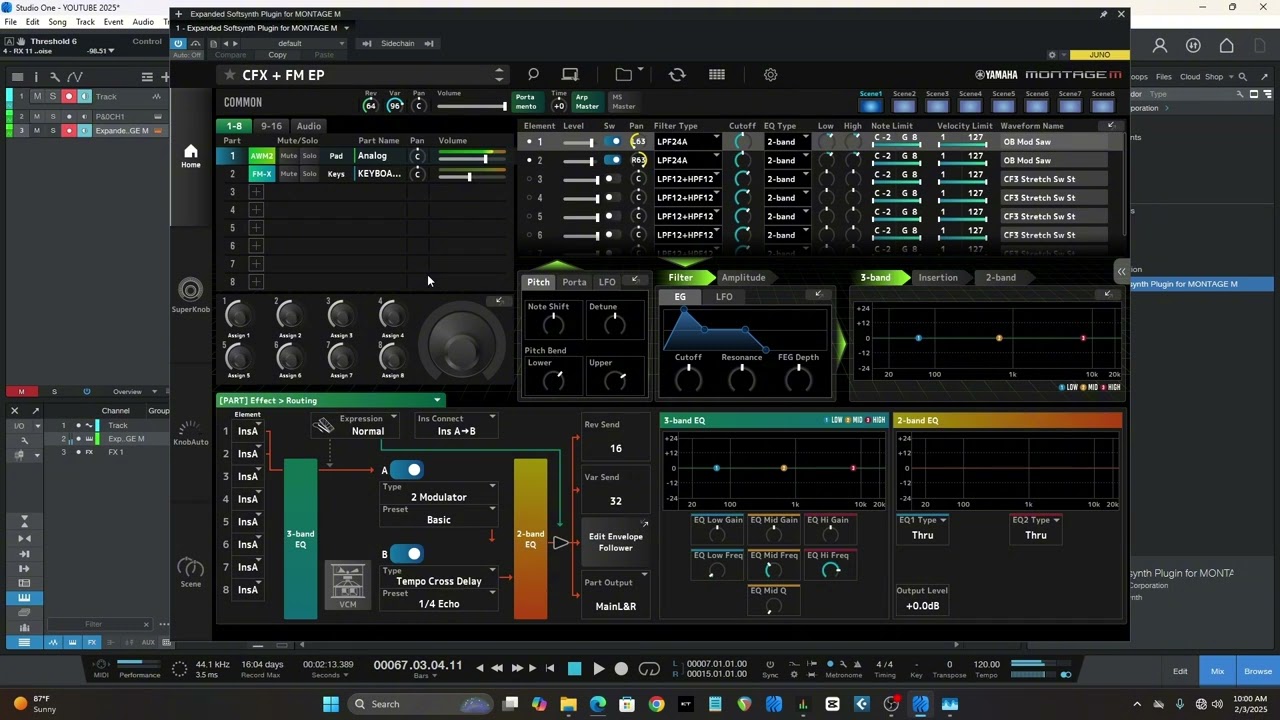Toggle the Portamento button
The width and height of the screenshot is (1280, 720).
[x=526, y=102]
